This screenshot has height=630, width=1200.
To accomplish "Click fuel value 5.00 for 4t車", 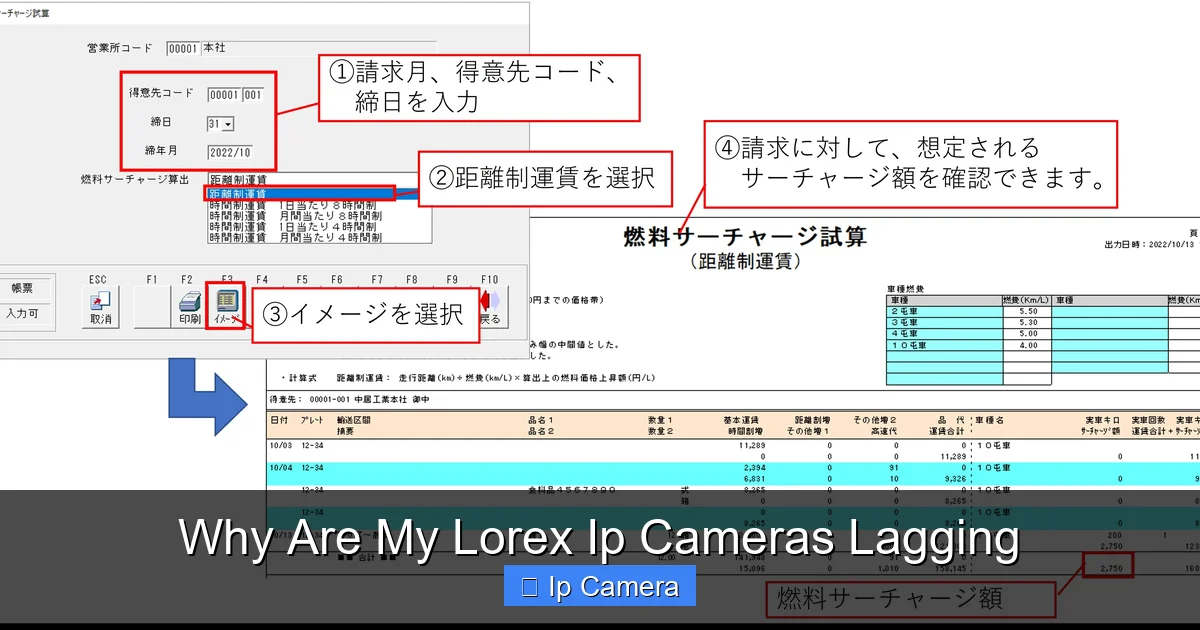I will [x=1026, y=334].
